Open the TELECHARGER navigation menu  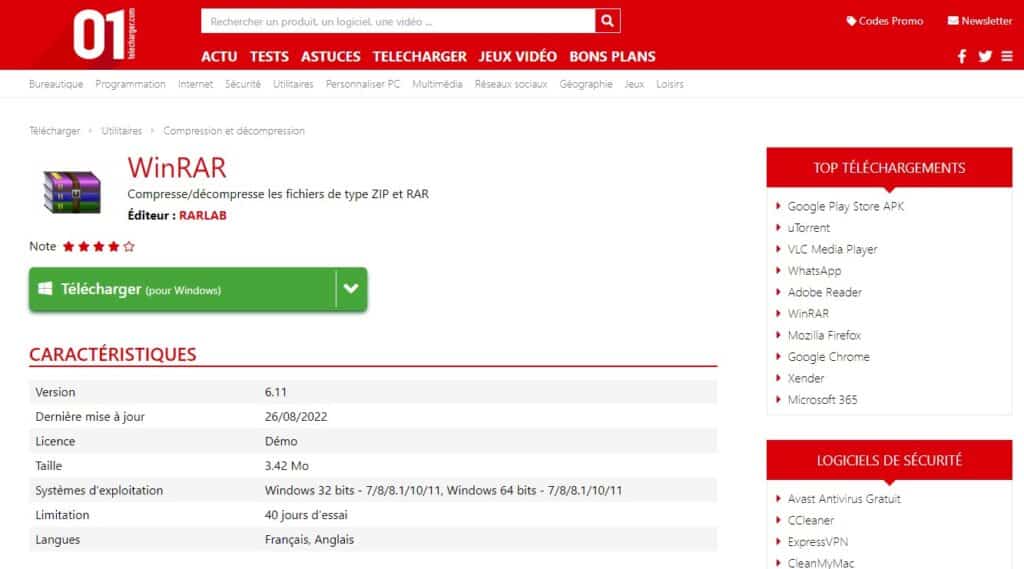click(x=419, y=56)
